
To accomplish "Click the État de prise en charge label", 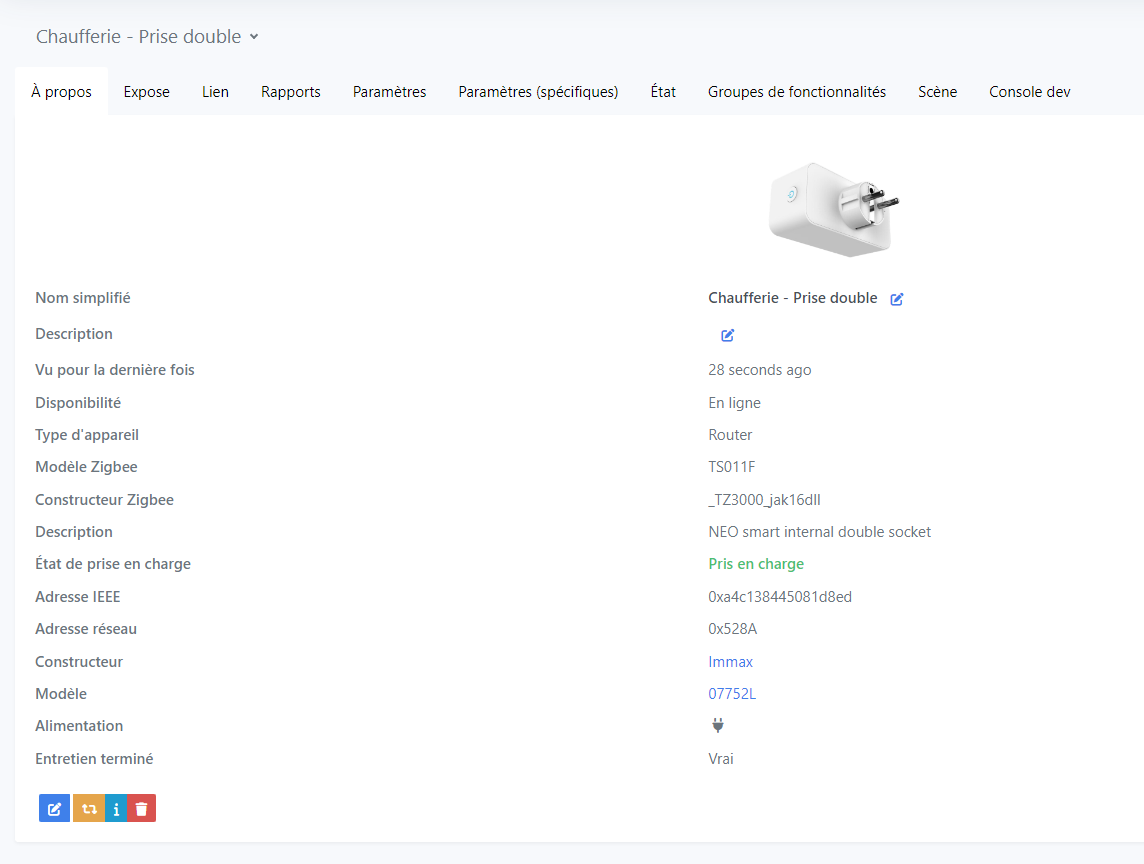I will pyautogui.click(x=113, y=564).
